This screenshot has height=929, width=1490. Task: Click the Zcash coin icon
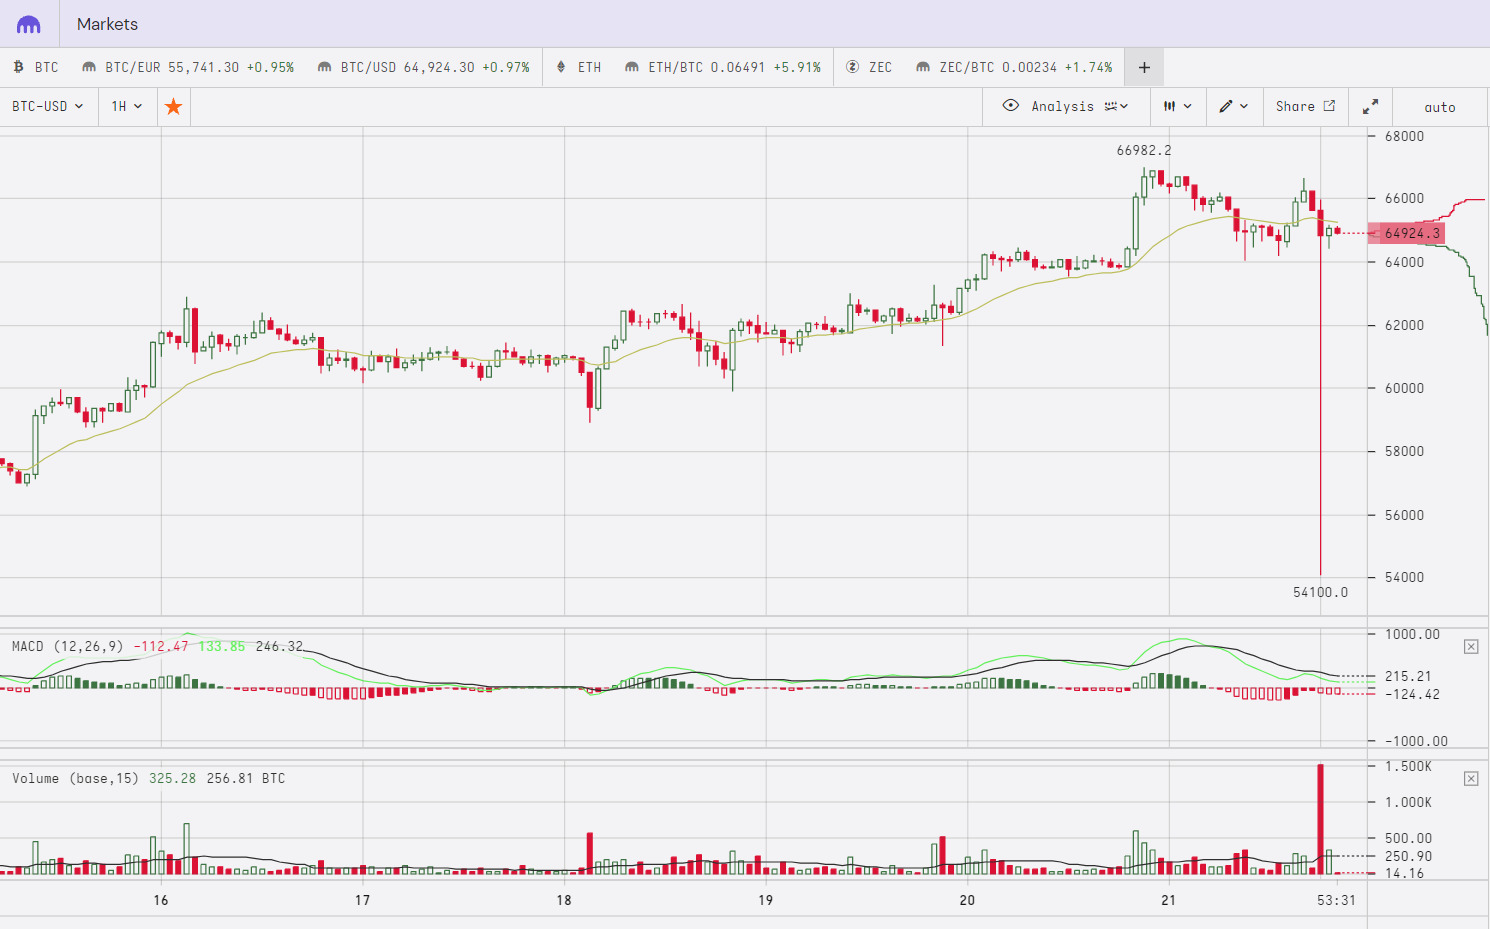pyautogui.click(x=852, y=67)
